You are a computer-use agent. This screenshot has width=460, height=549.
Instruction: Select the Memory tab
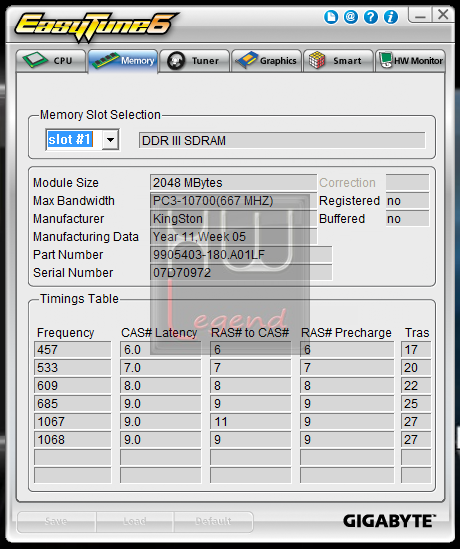click(123, 61)
